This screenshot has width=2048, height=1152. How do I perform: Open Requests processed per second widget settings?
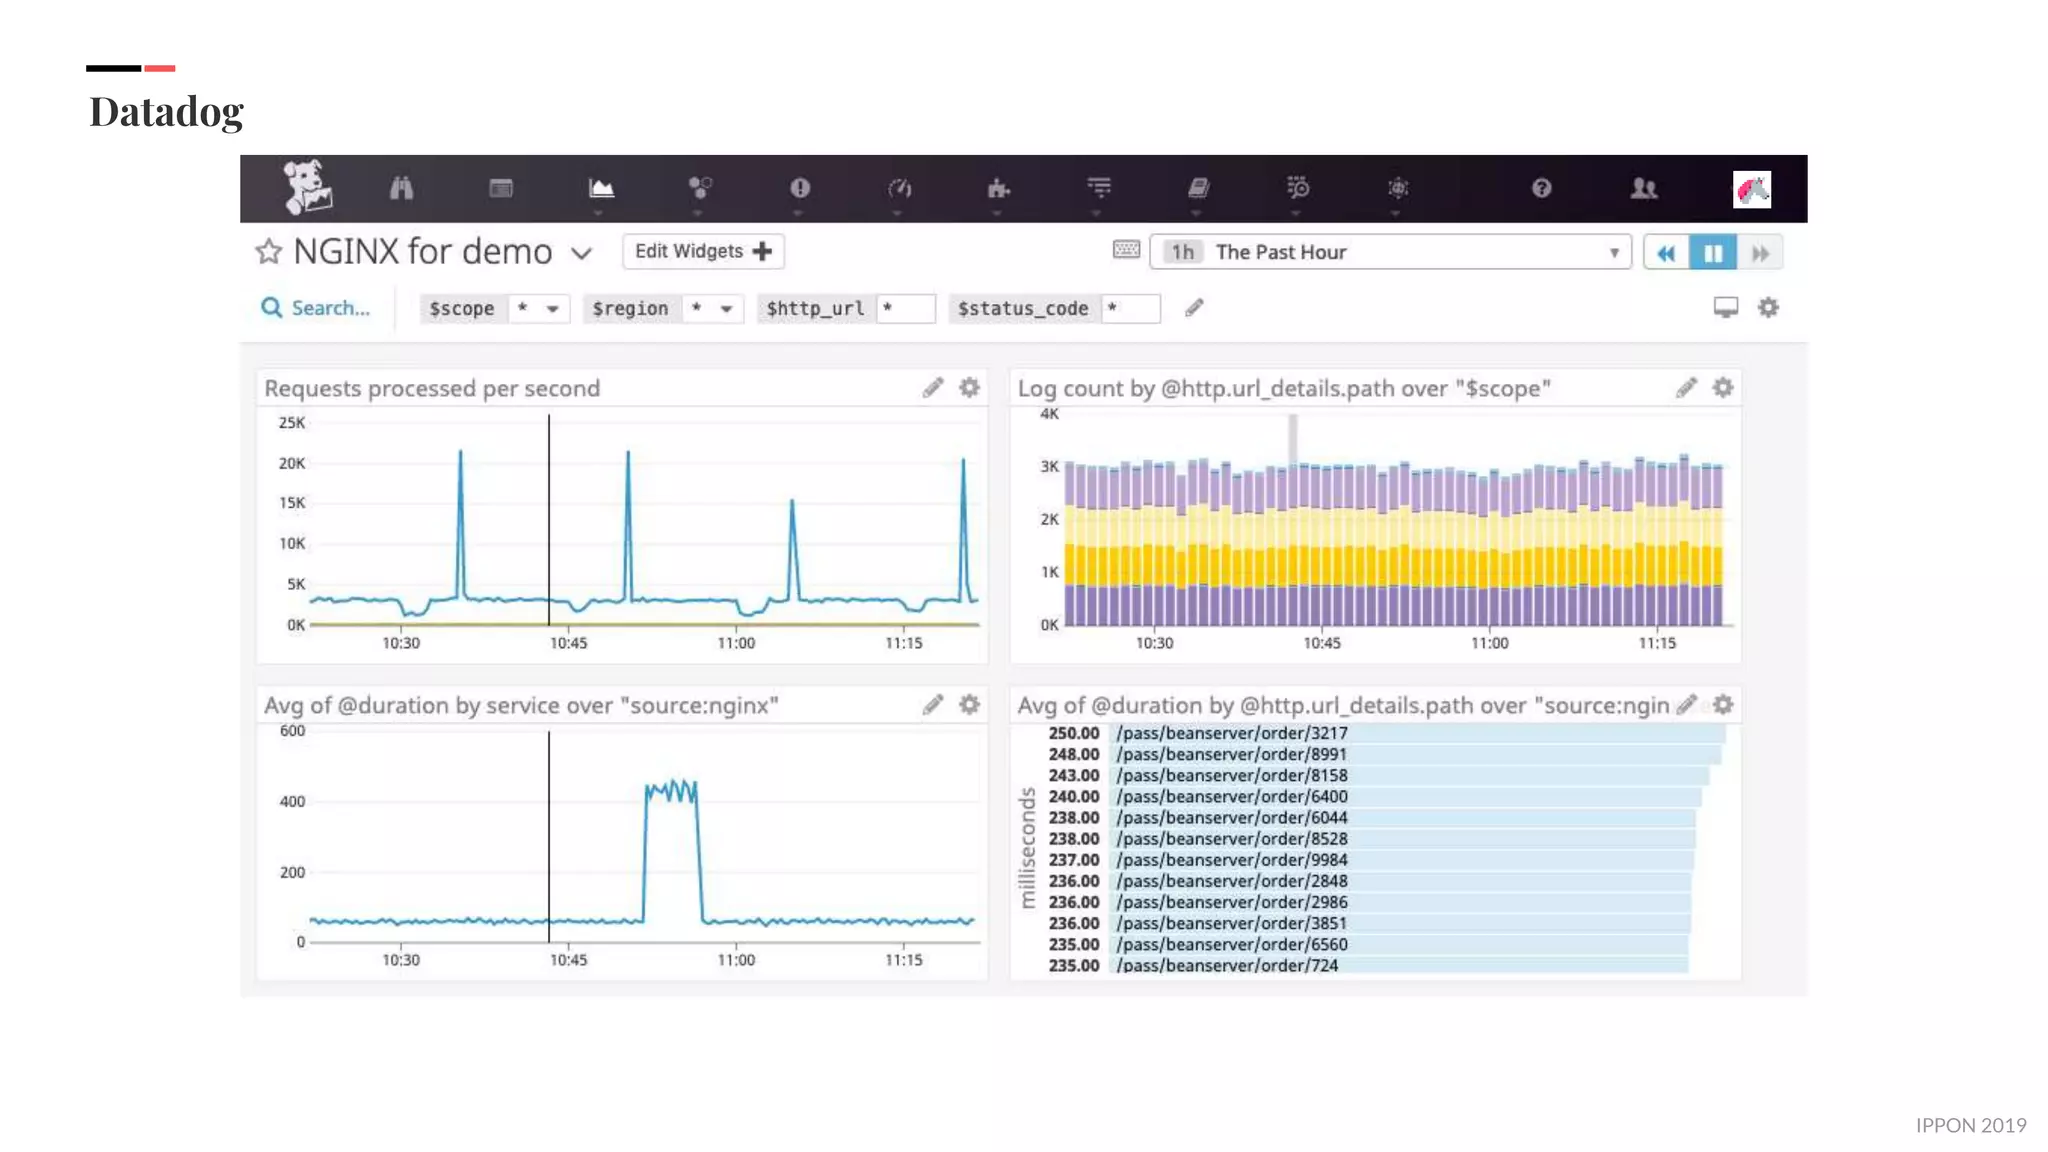click(x=969, y=388)
